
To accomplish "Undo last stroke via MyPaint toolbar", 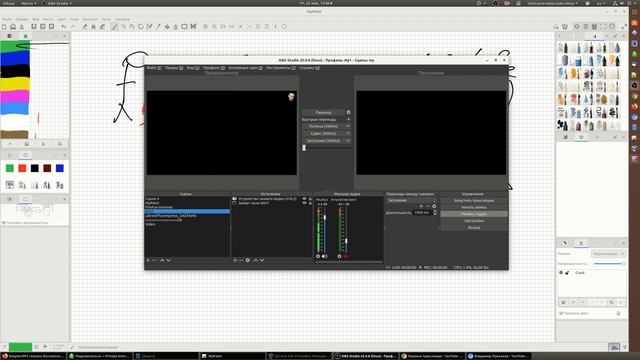I will click(x=64, y=27).
